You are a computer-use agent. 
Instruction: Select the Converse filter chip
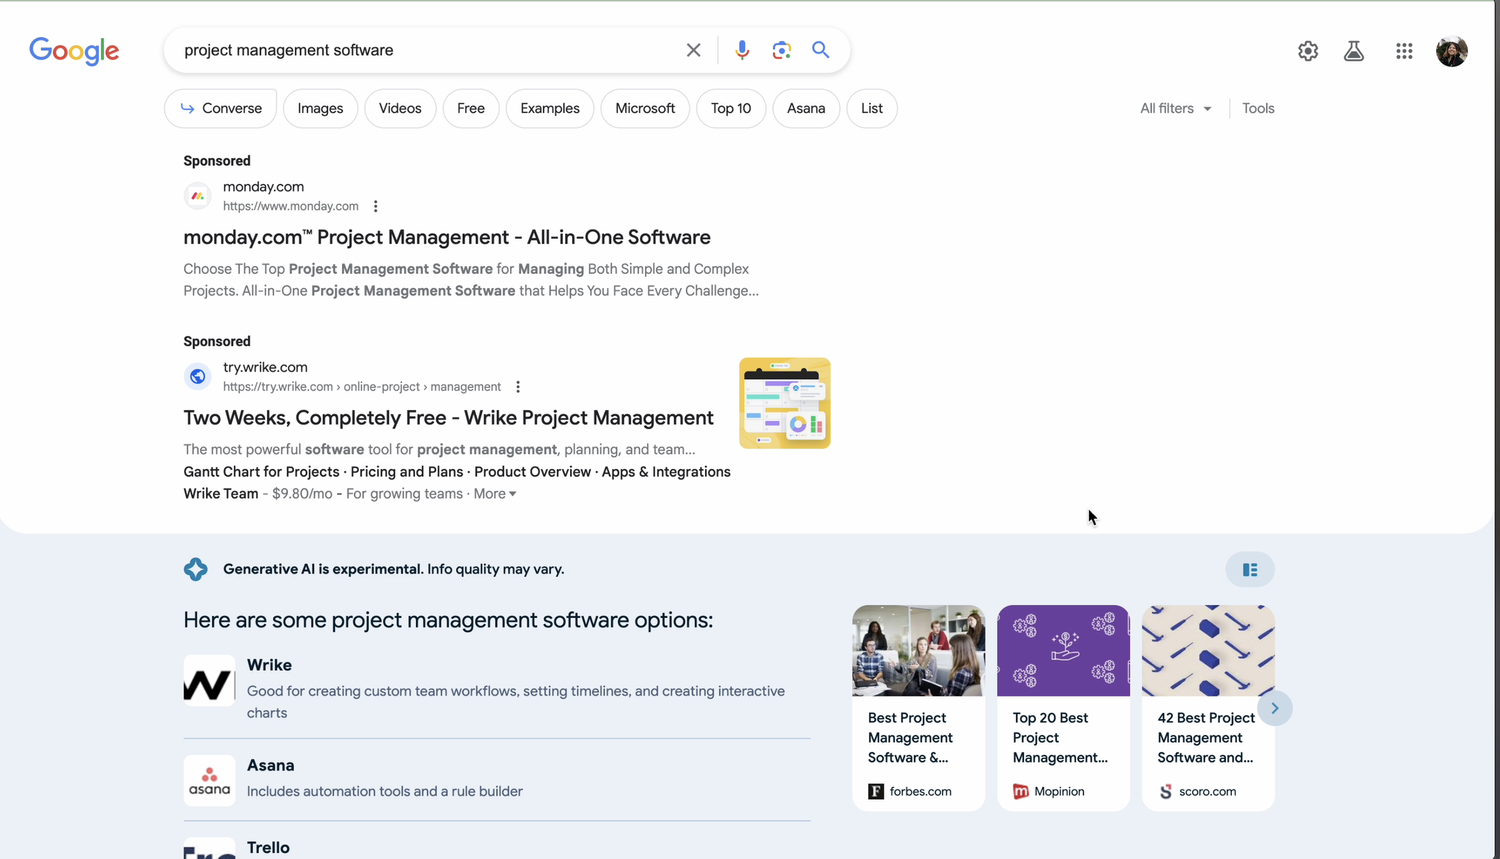pyautogui.click(x=221, y=108)
